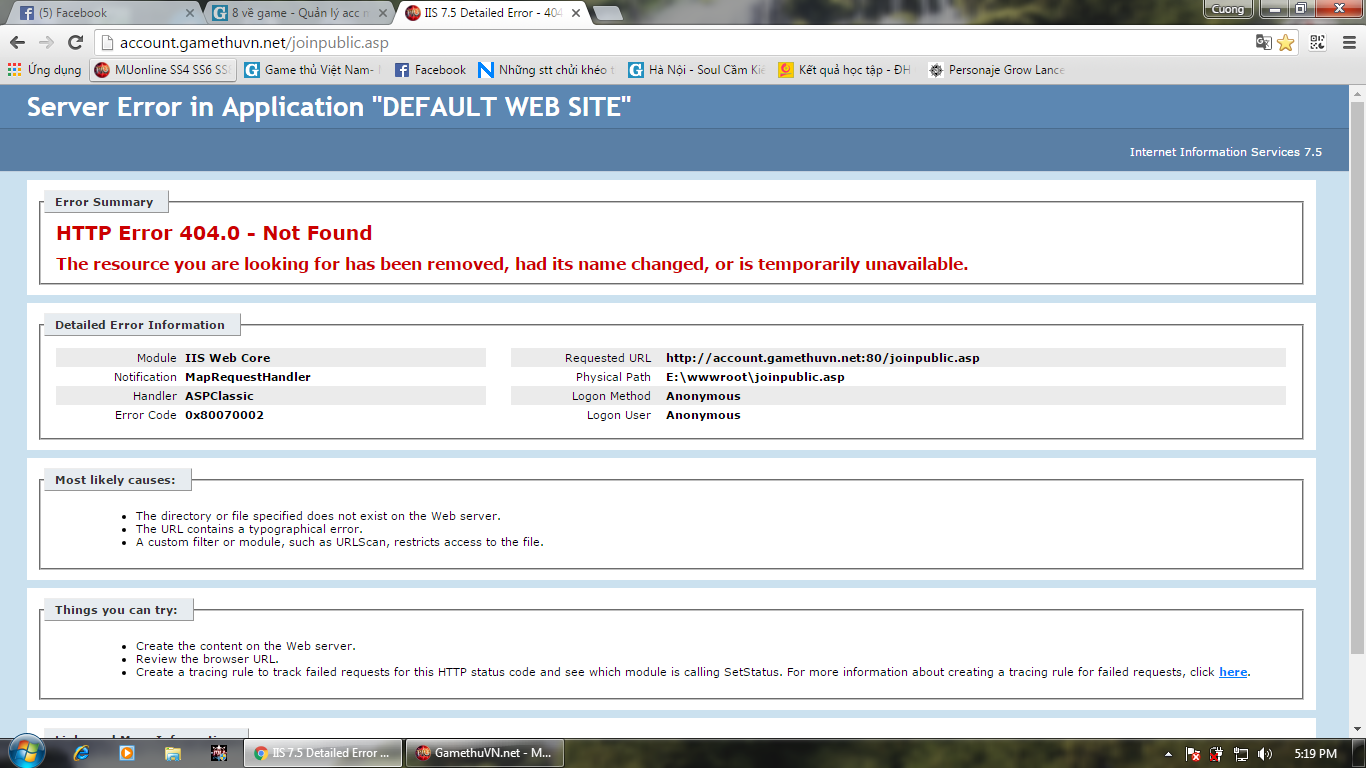Open the Personaje Grow Lance bookmark
Screen dimensions: 1366x768
pos(996,70)
